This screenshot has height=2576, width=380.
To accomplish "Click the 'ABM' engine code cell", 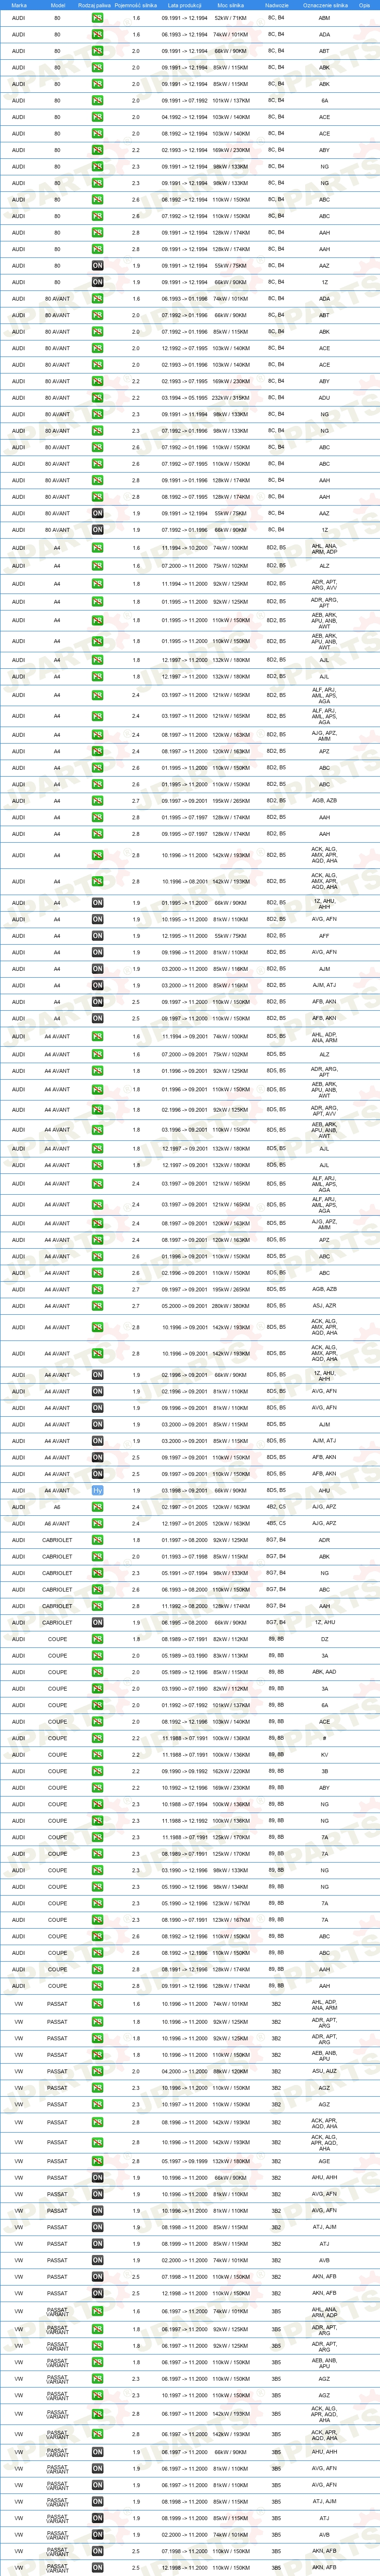I will (x=324, y=18).
